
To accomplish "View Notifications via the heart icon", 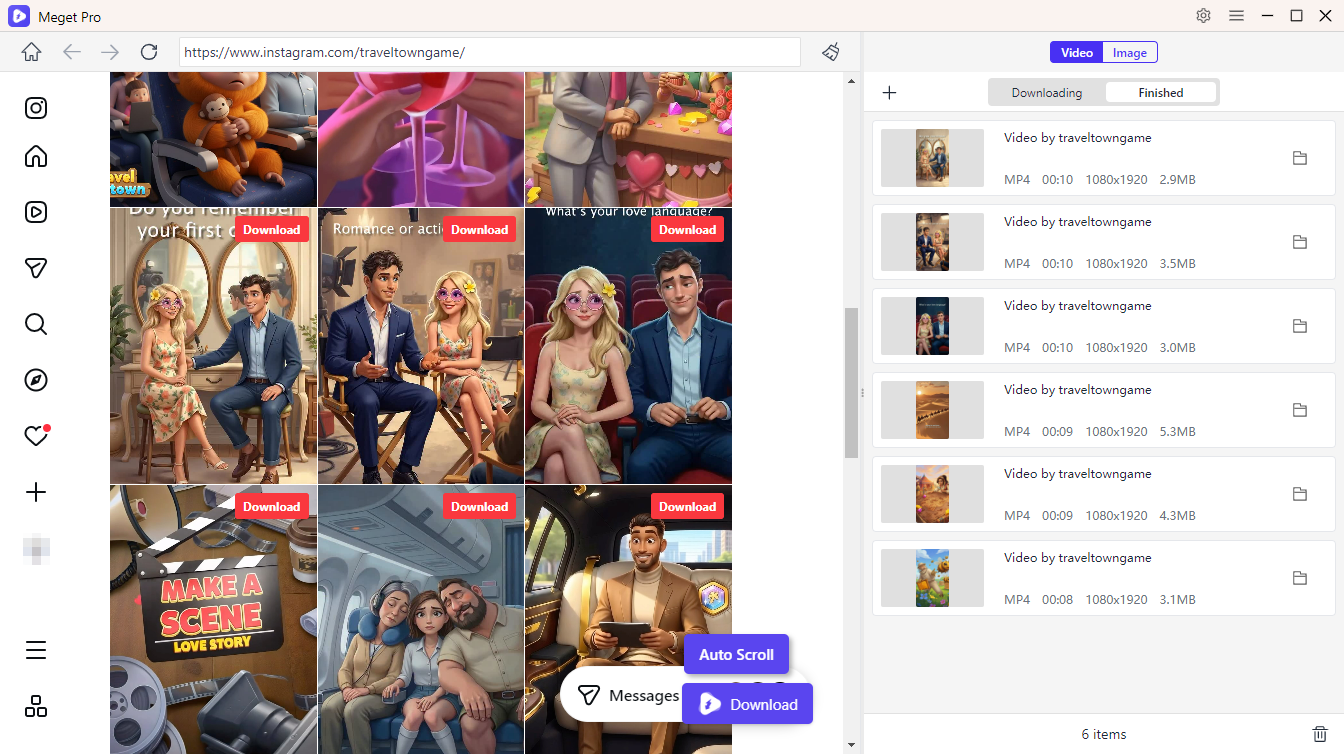I will click(36, 436).
